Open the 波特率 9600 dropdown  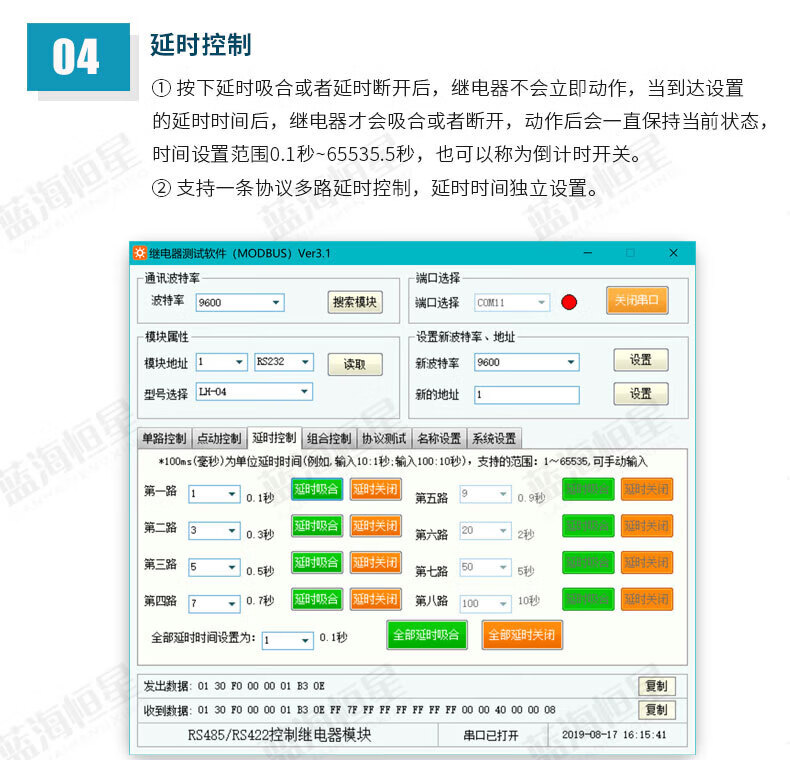(x=240, y=302)
